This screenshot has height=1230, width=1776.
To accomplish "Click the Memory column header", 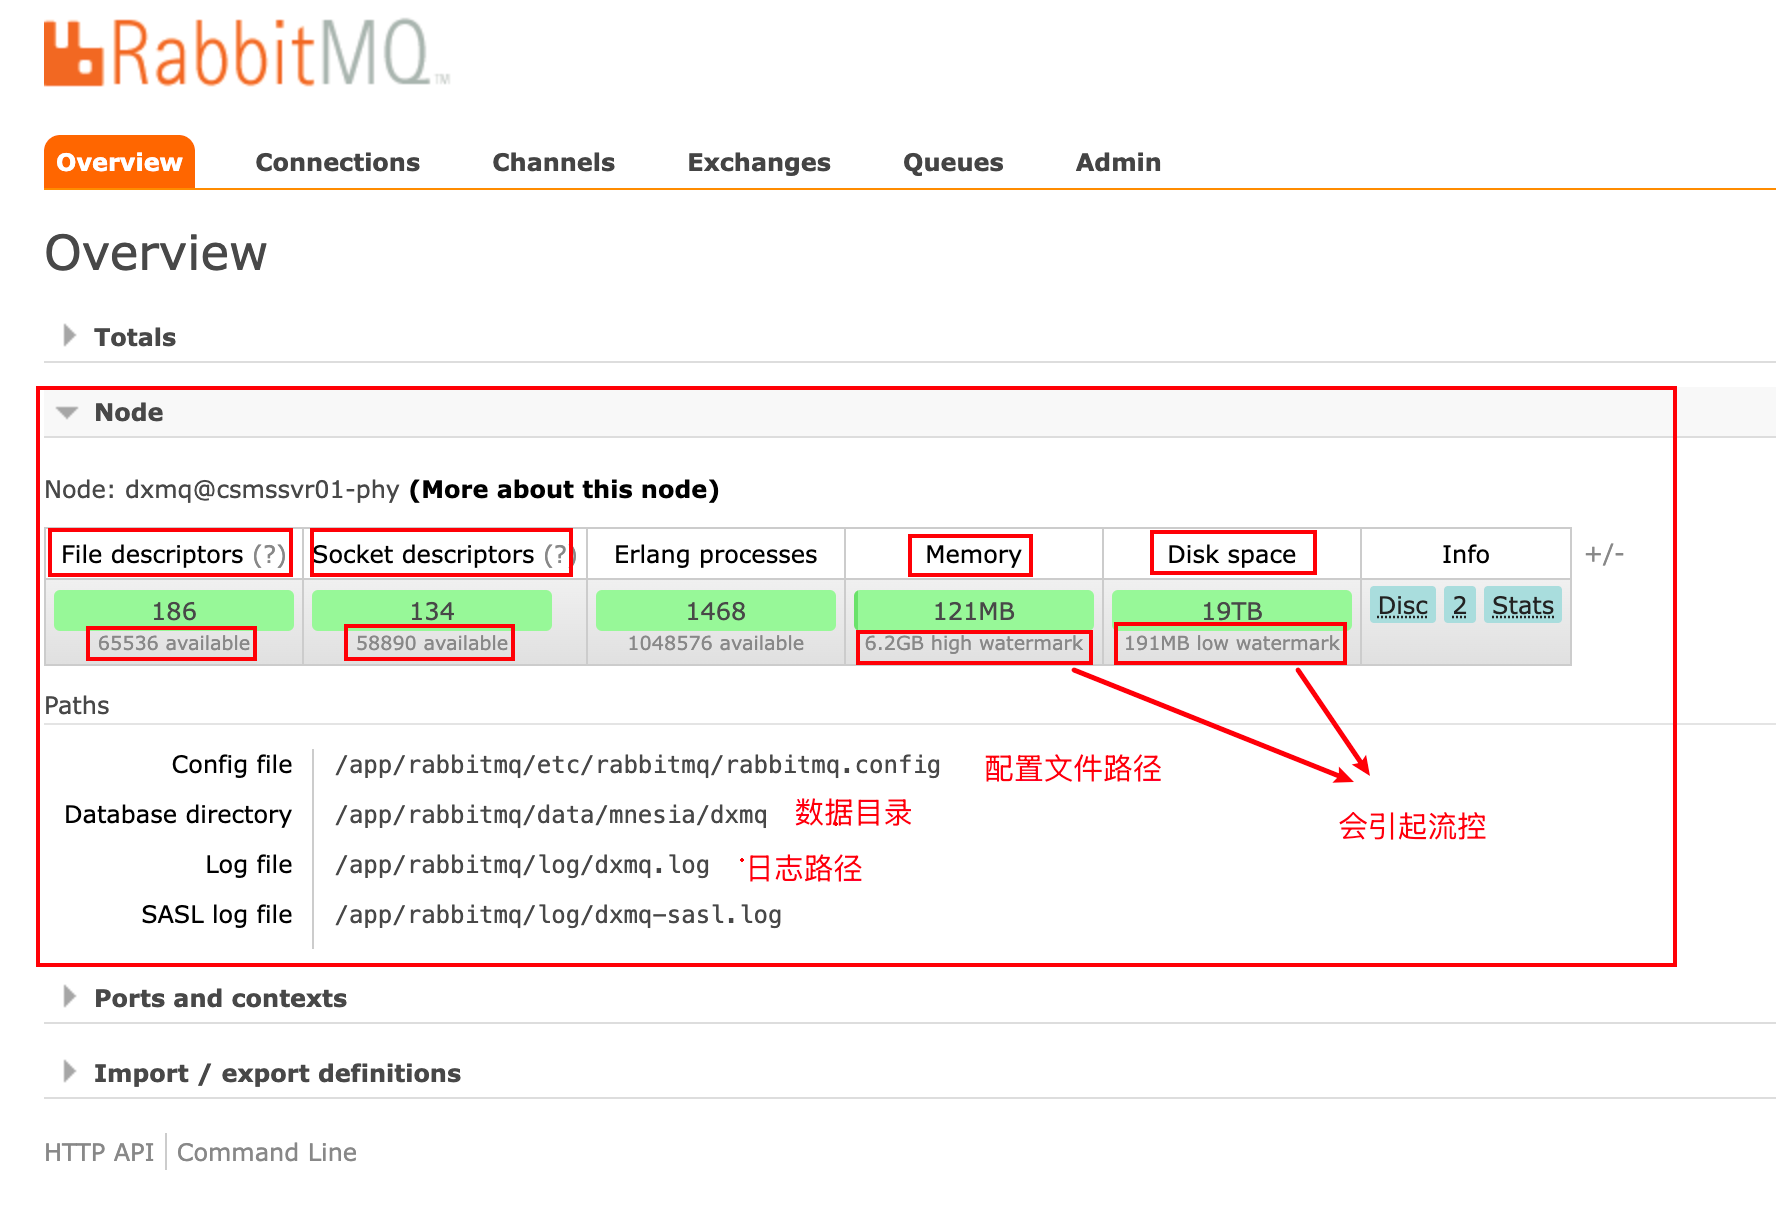I will (973, 554).
